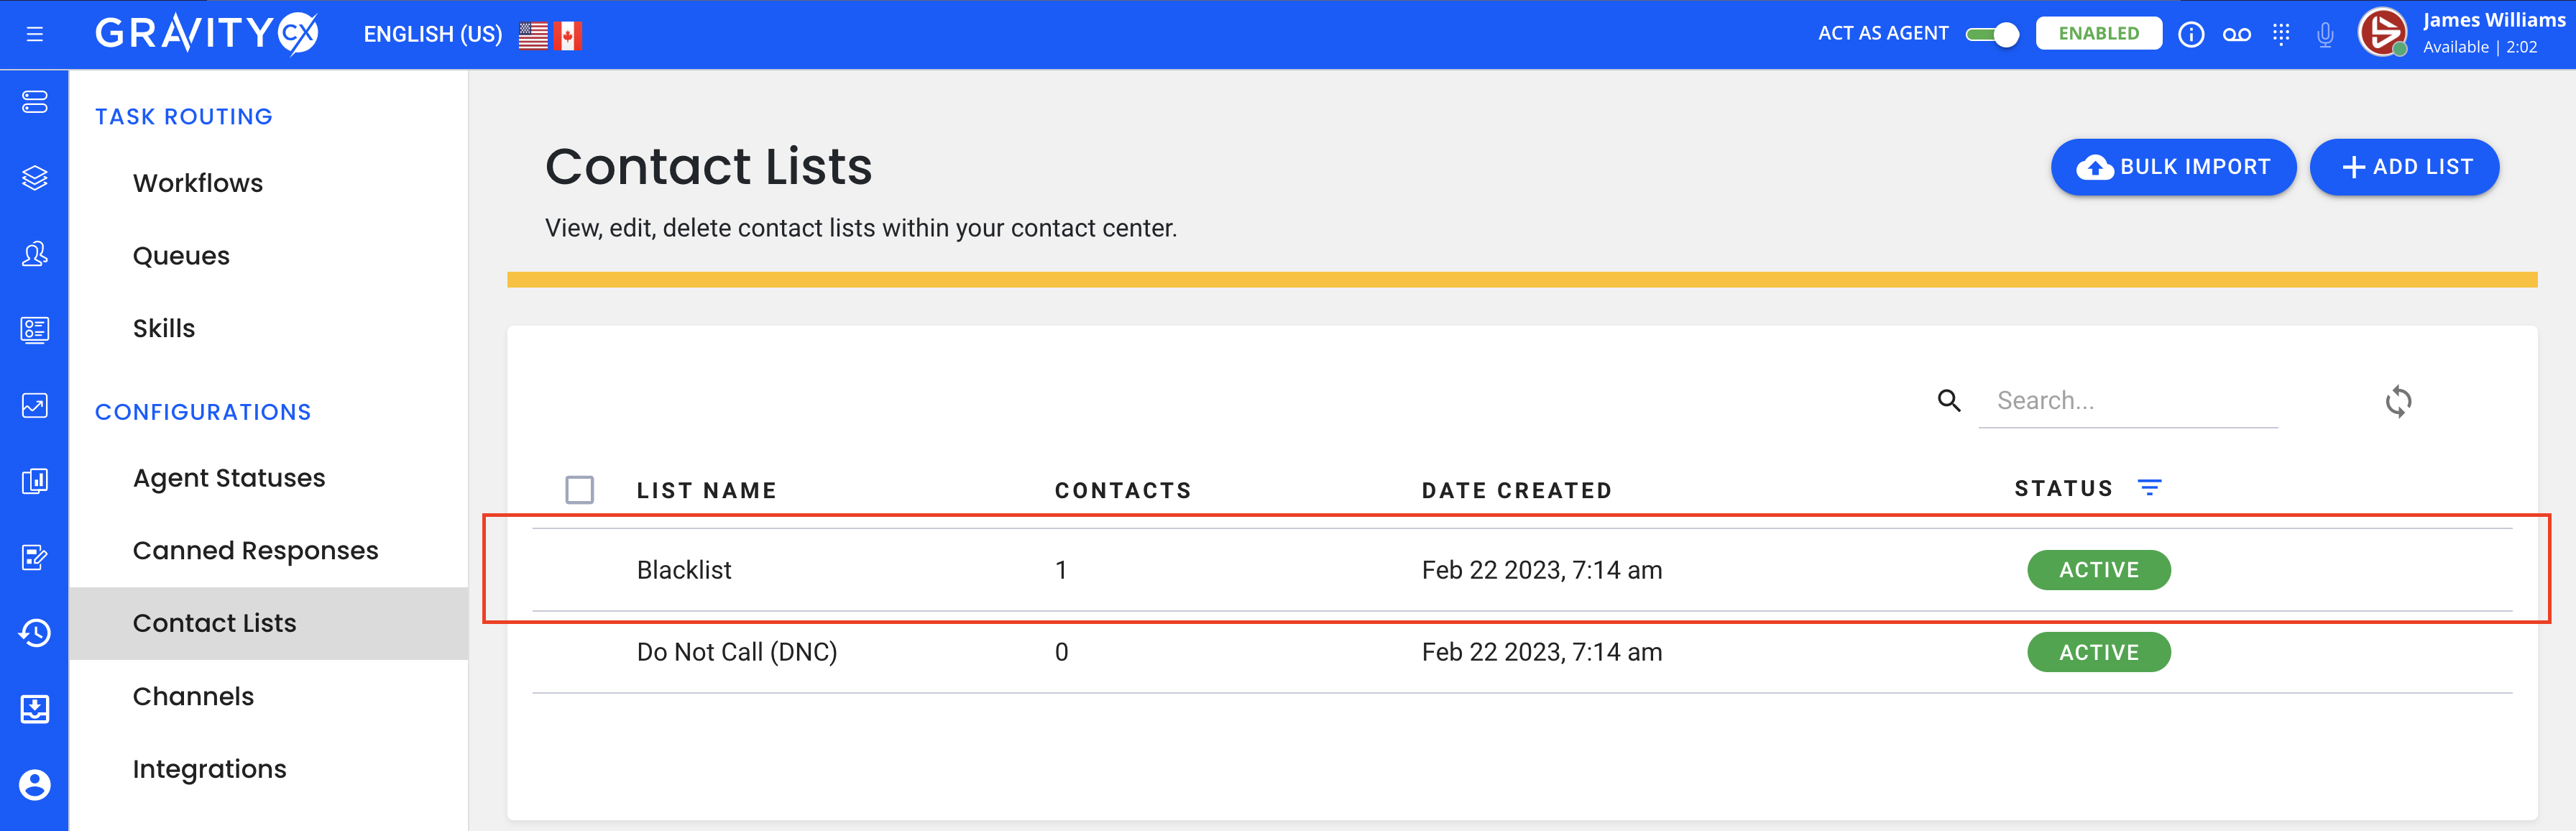This screenshot has width=2576, height=831.
Task: Open Canned Responses configuration
Action: pyautogui.click(x=255, y=551)
